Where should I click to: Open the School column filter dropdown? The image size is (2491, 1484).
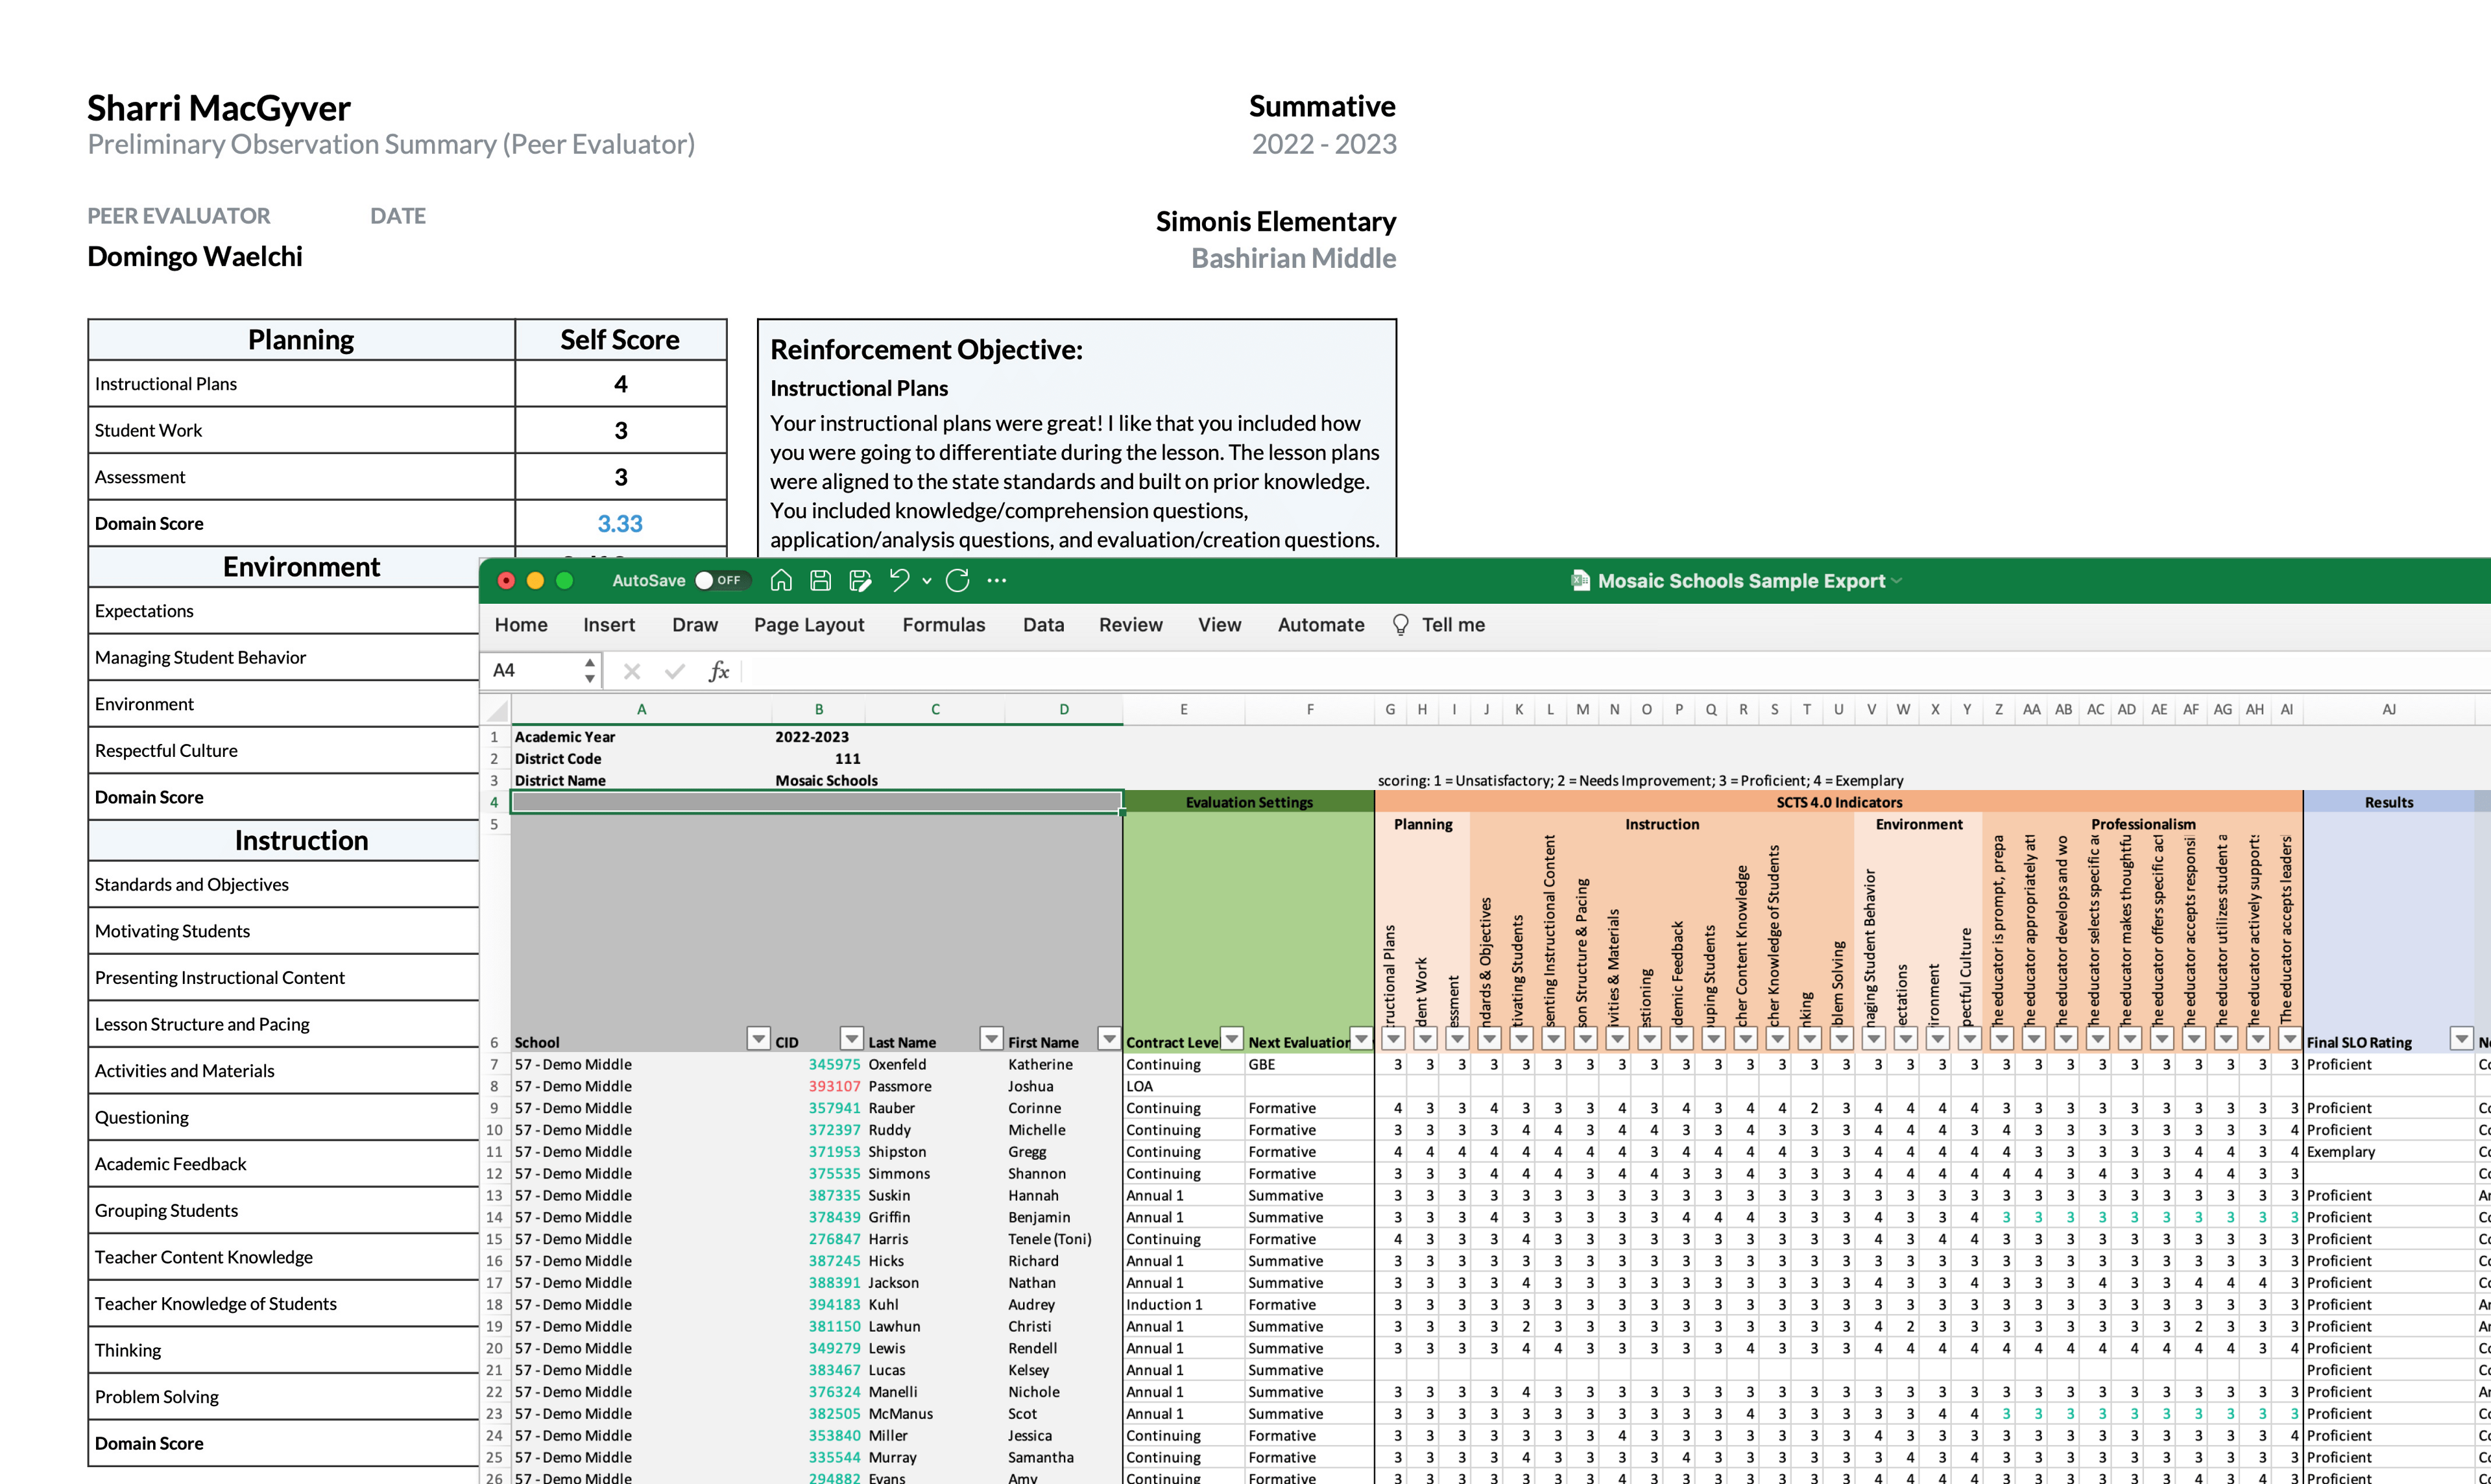[758, 1039]
